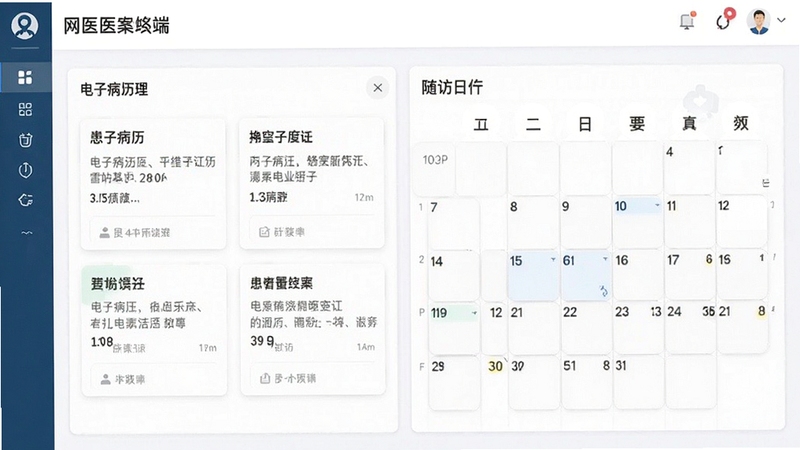Select calendar day 16
This screenshot has width=800, height=450.
coord(637,275)
